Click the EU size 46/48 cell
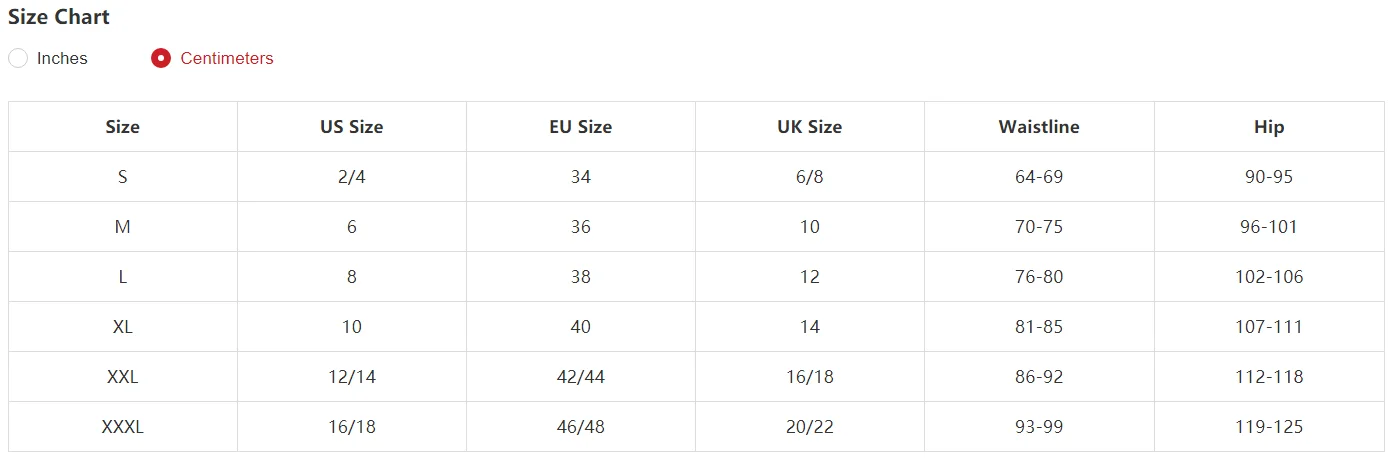 (580, 427)
